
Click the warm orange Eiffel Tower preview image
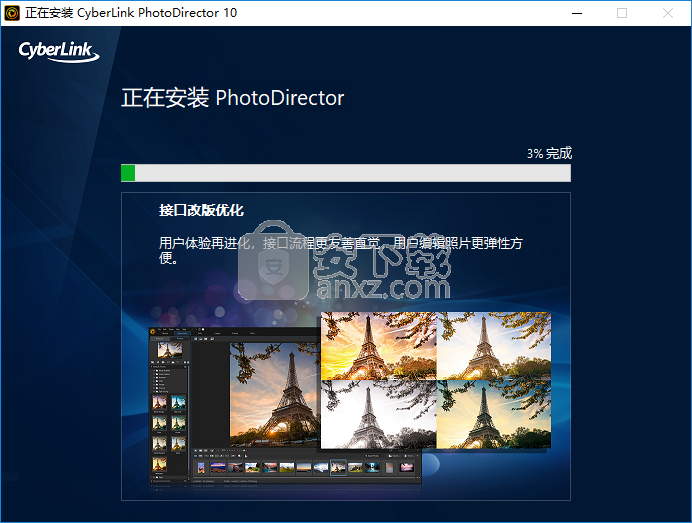coord(379,346)
